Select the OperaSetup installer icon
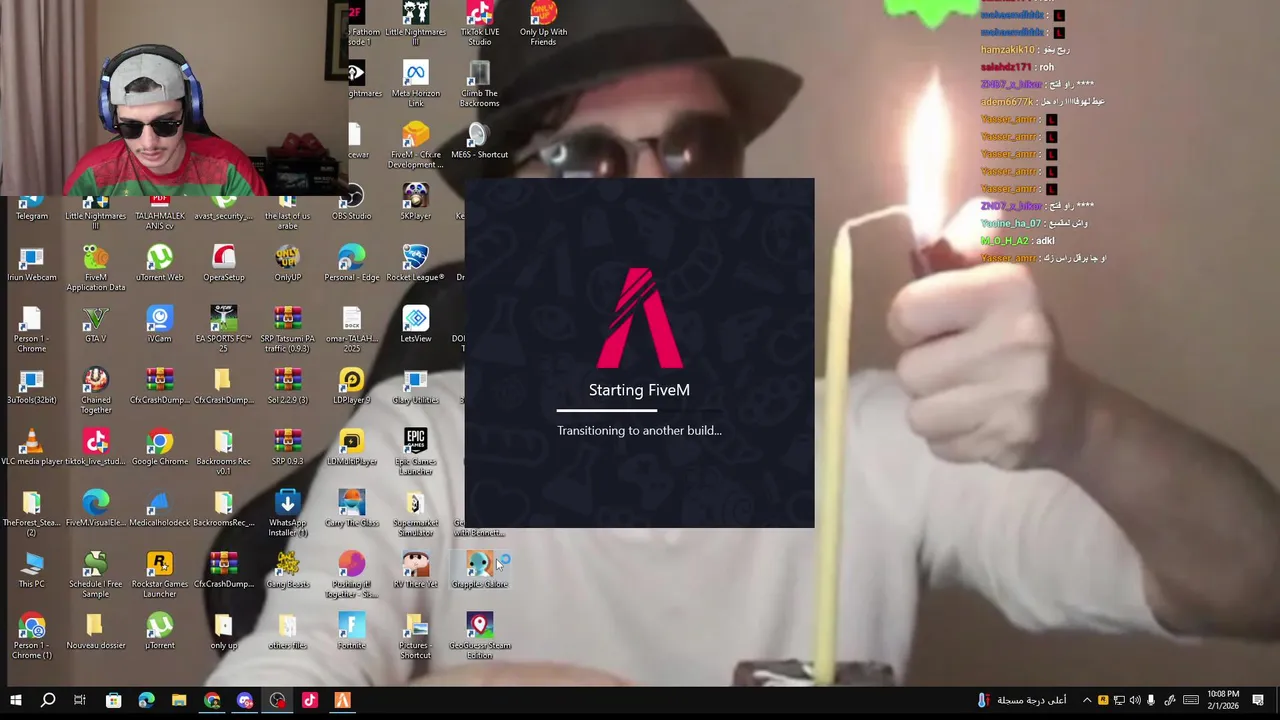 [224, 264]
